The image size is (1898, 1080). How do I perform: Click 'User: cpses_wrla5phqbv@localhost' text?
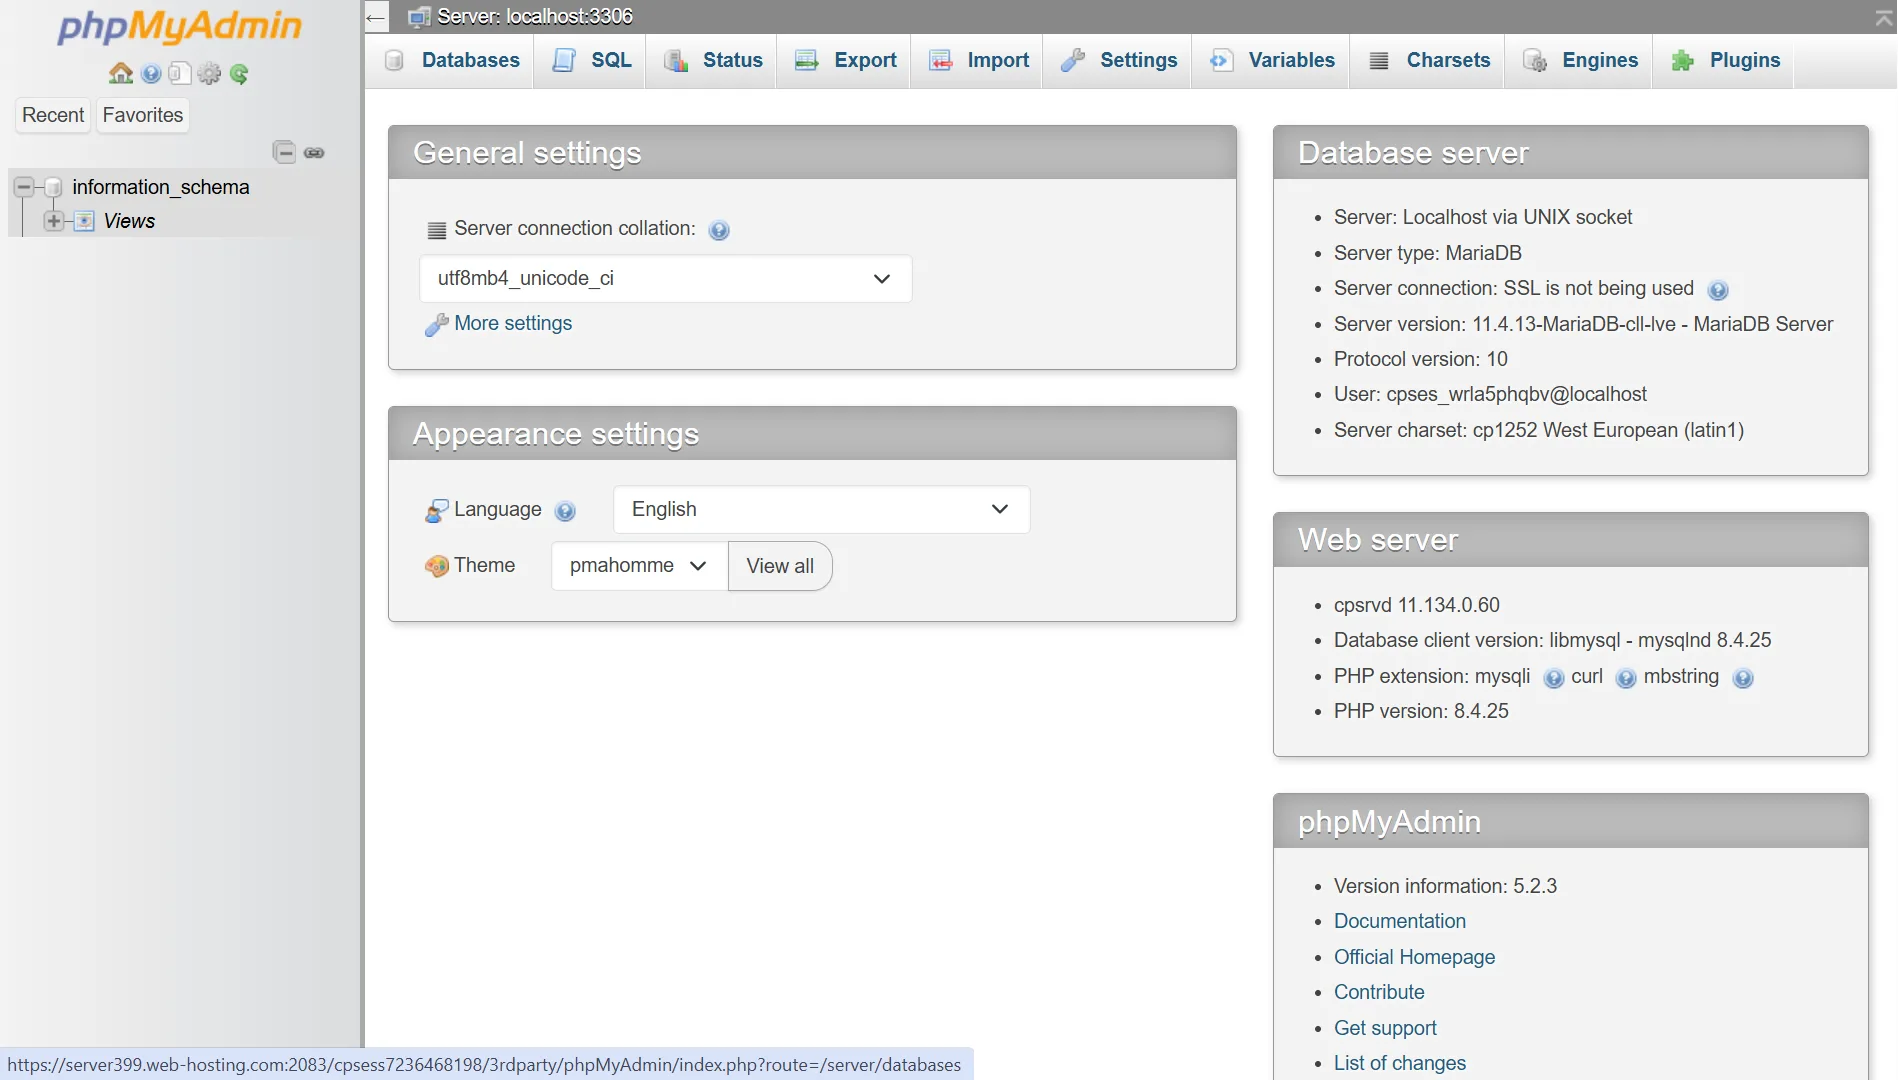(x=1490, y=394)
